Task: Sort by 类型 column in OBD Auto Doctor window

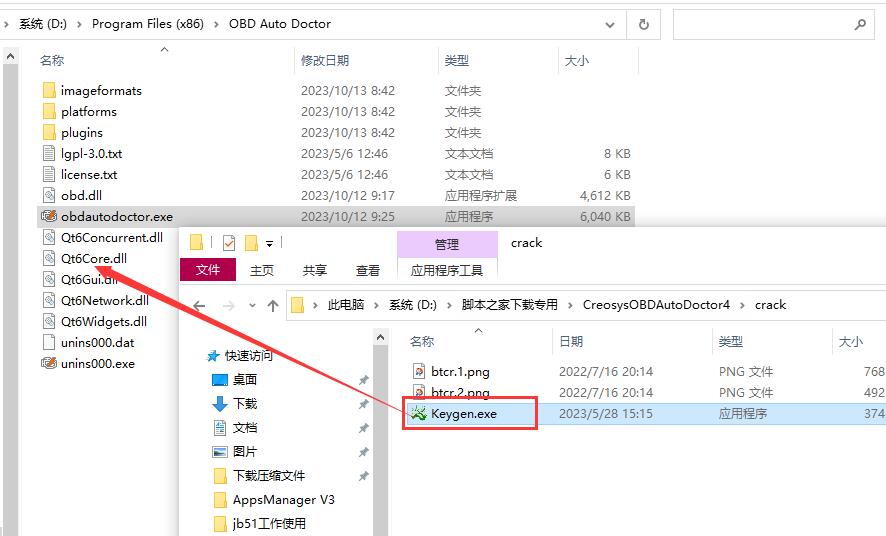Action: 457,60
